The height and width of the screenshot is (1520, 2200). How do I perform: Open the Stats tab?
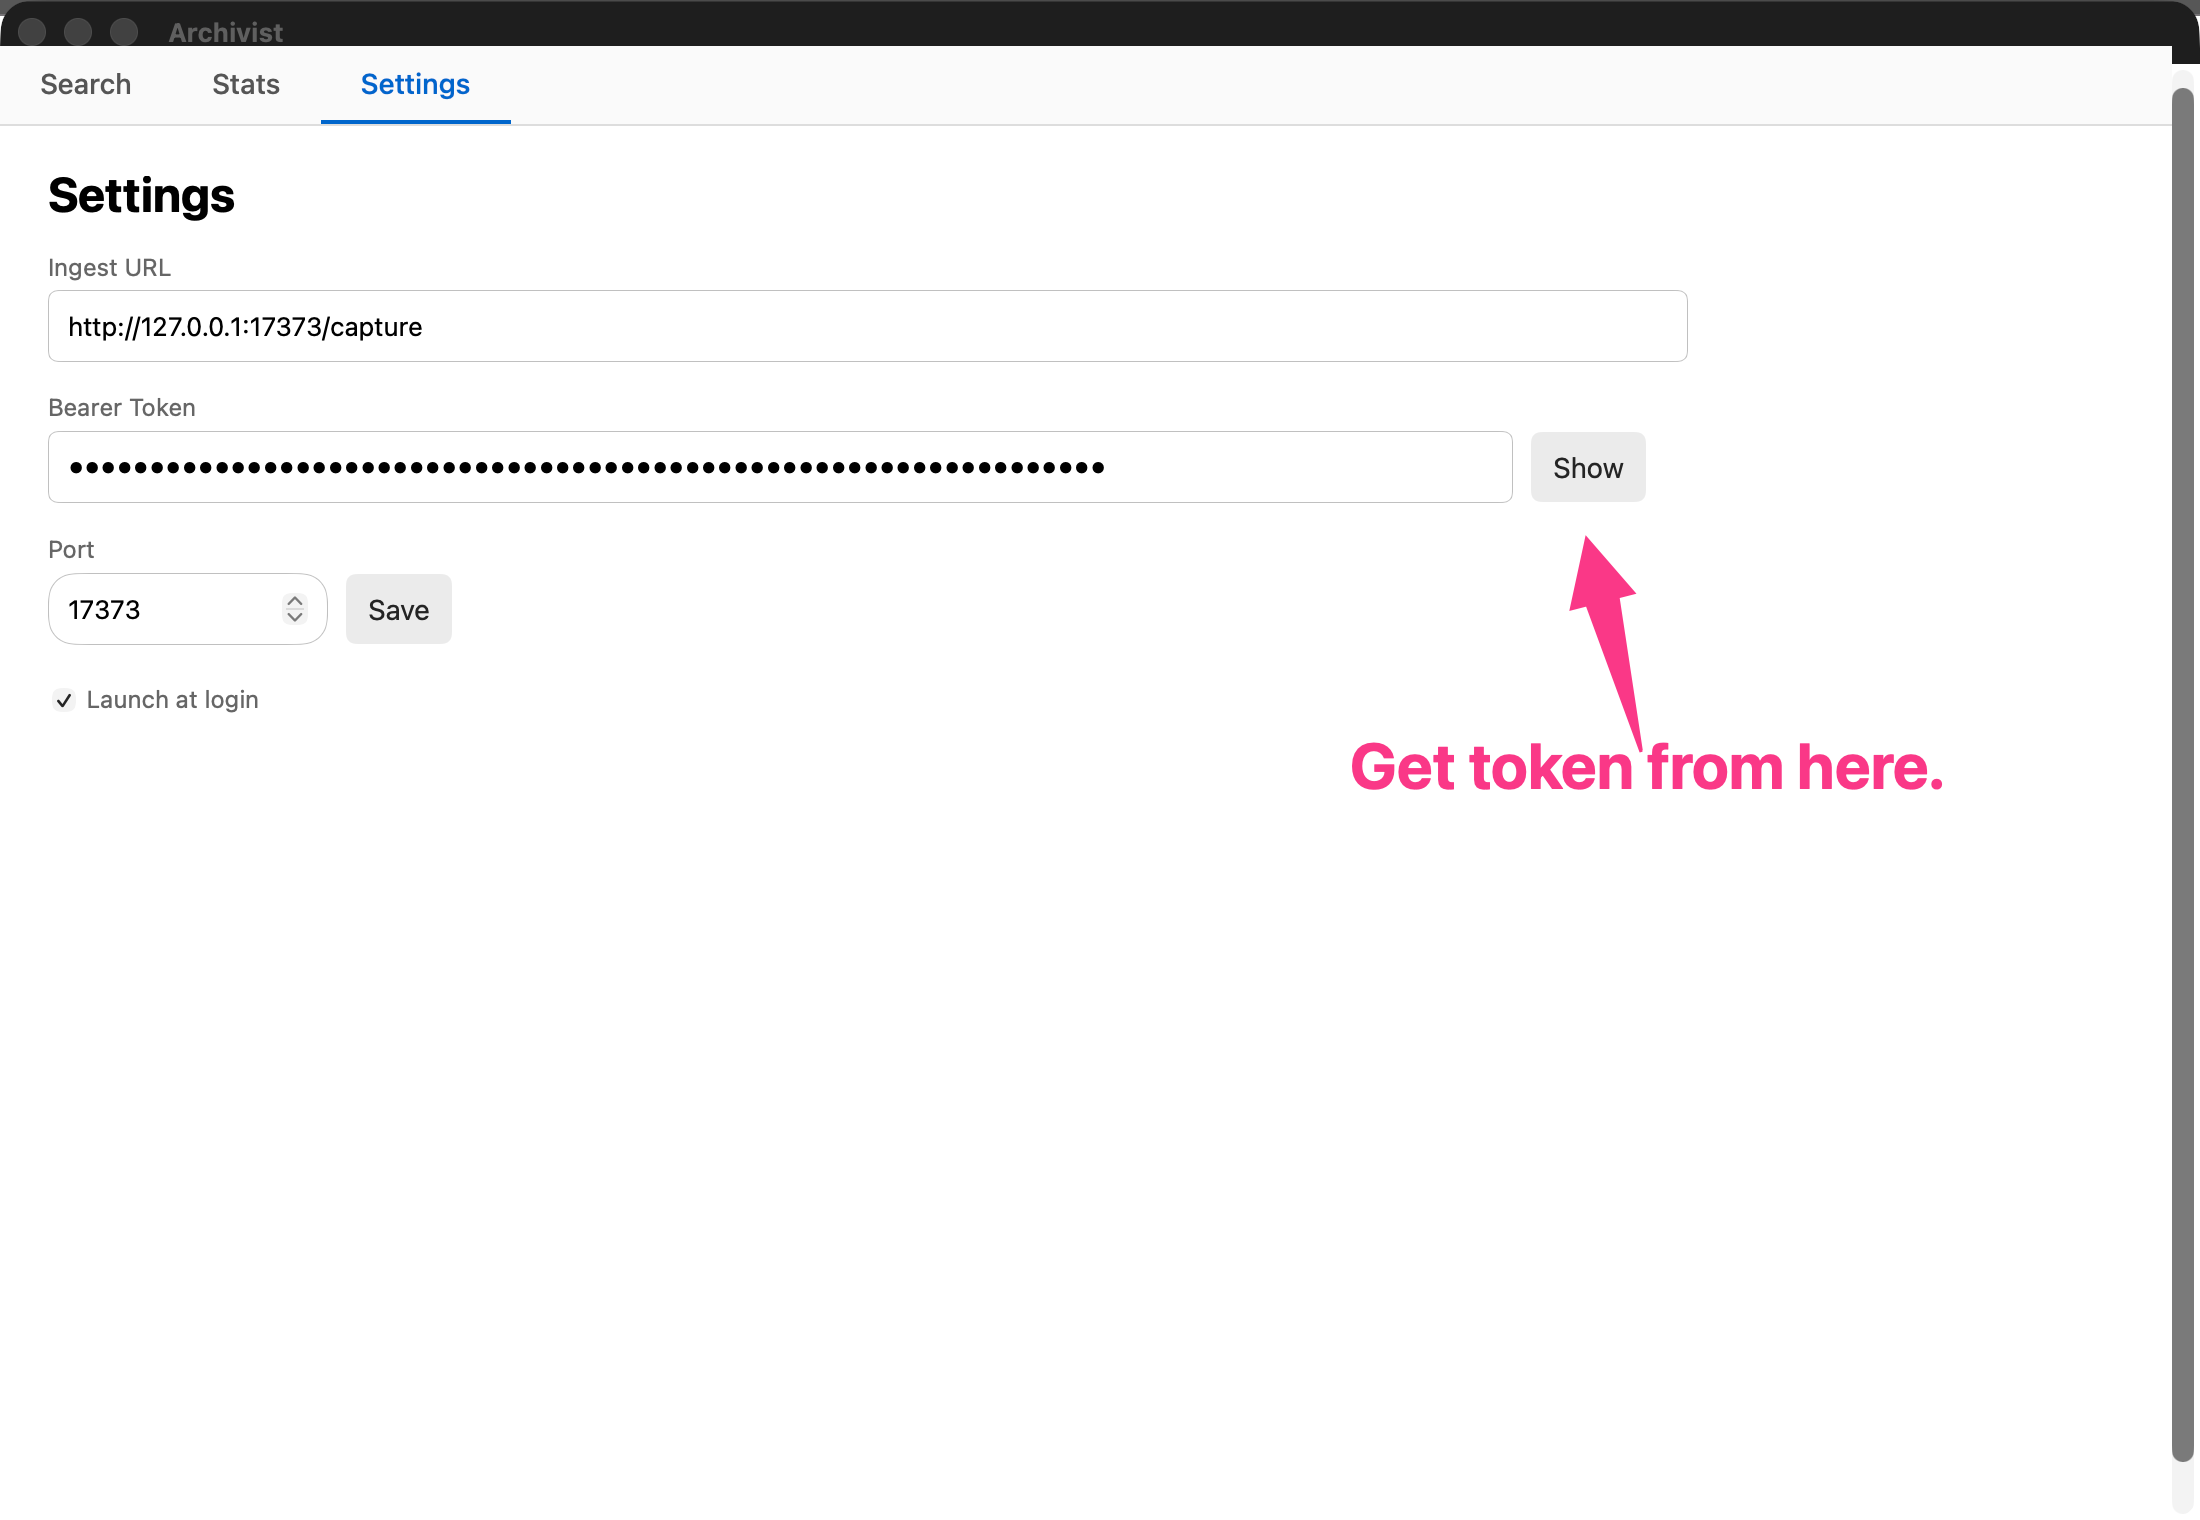click(246, 85)
